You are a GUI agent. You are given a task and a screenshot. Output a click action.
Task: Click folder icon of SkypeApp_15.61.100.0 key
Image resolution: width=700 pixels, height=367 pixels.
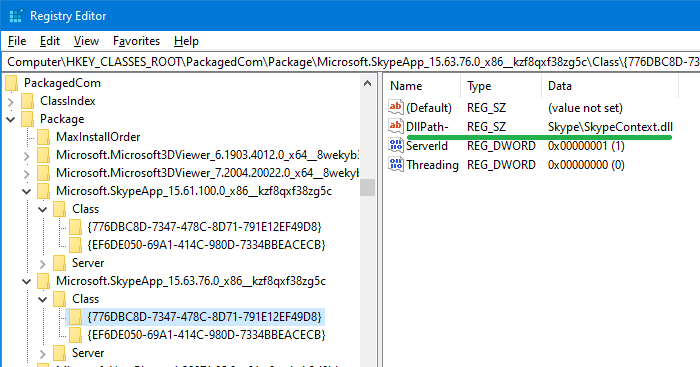tap(44, 192)
